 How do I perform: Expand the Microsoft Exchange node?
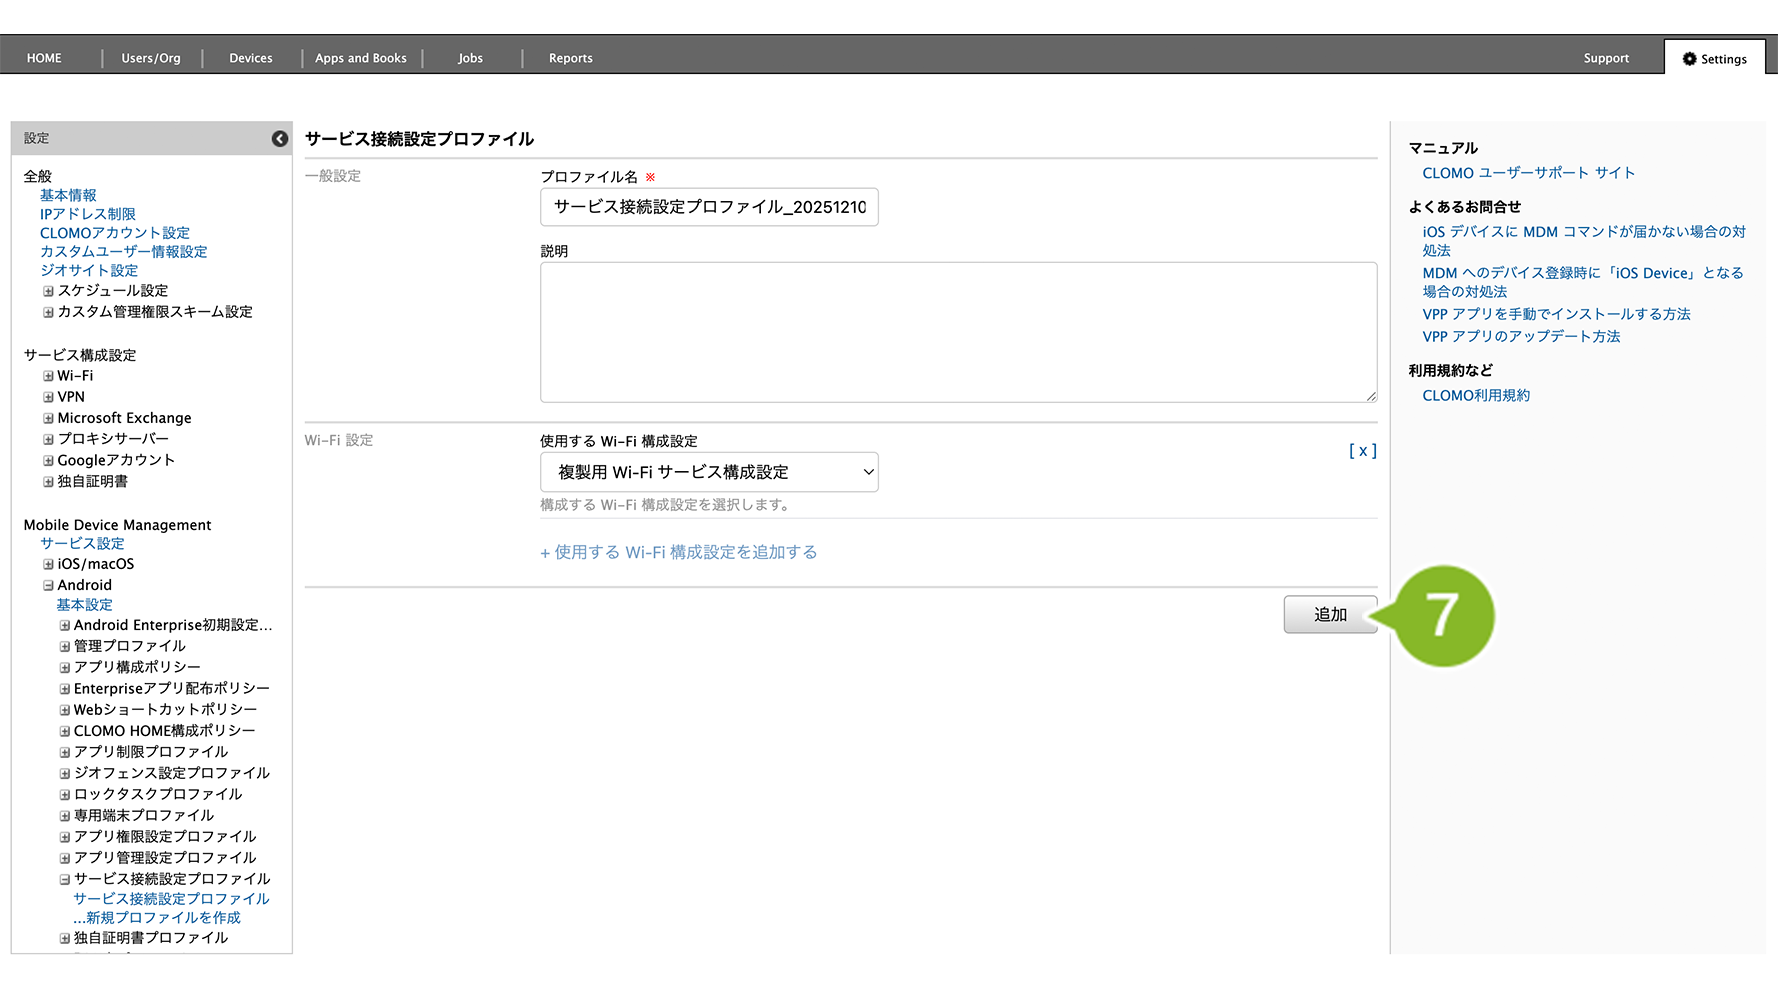click(48, 419)
